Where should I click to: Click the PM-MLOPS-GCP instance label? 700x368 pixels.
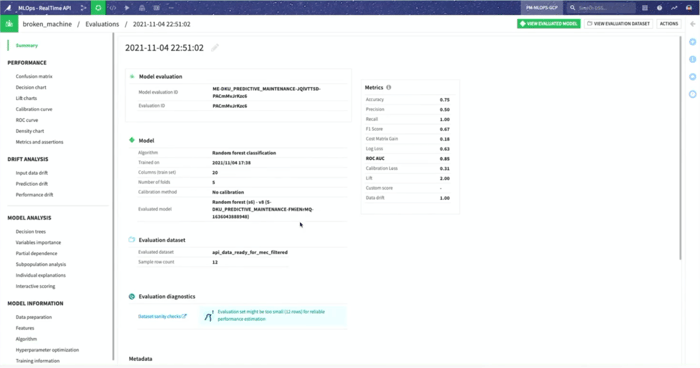tap(542, 8)
